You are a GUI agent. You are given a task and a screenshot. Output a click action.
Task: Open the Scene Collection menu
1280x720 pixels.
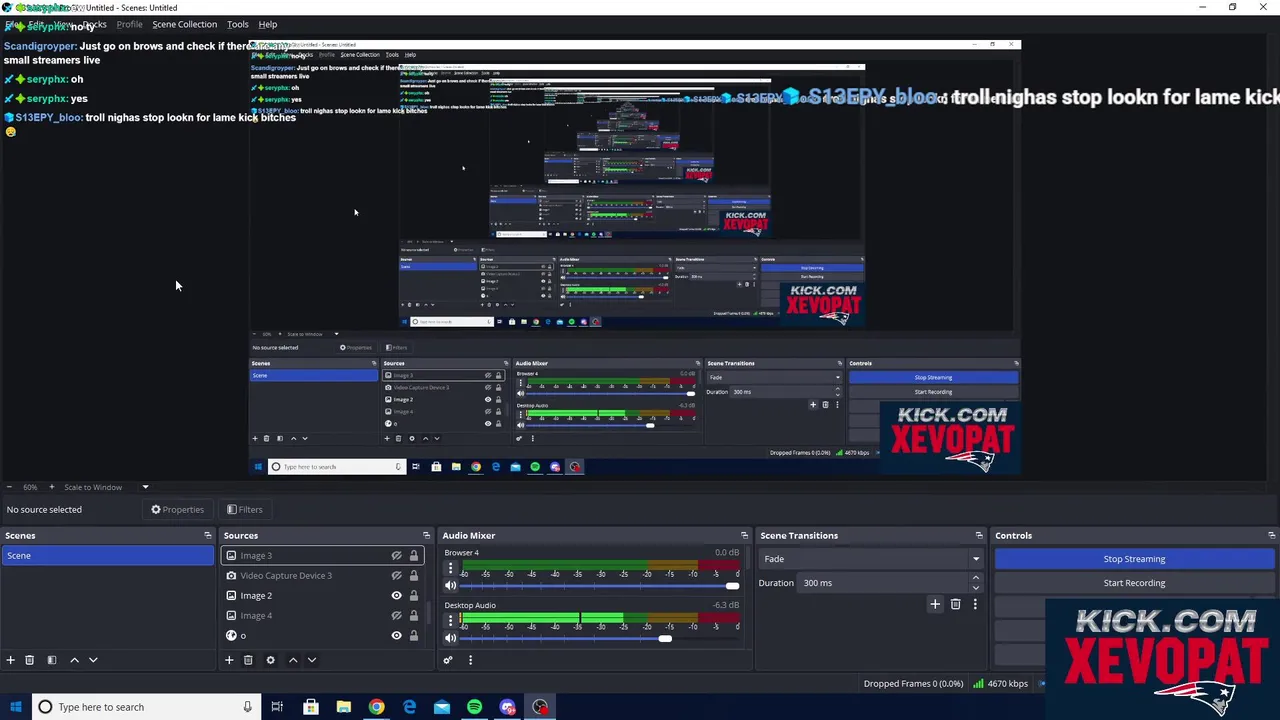(184, 24)
